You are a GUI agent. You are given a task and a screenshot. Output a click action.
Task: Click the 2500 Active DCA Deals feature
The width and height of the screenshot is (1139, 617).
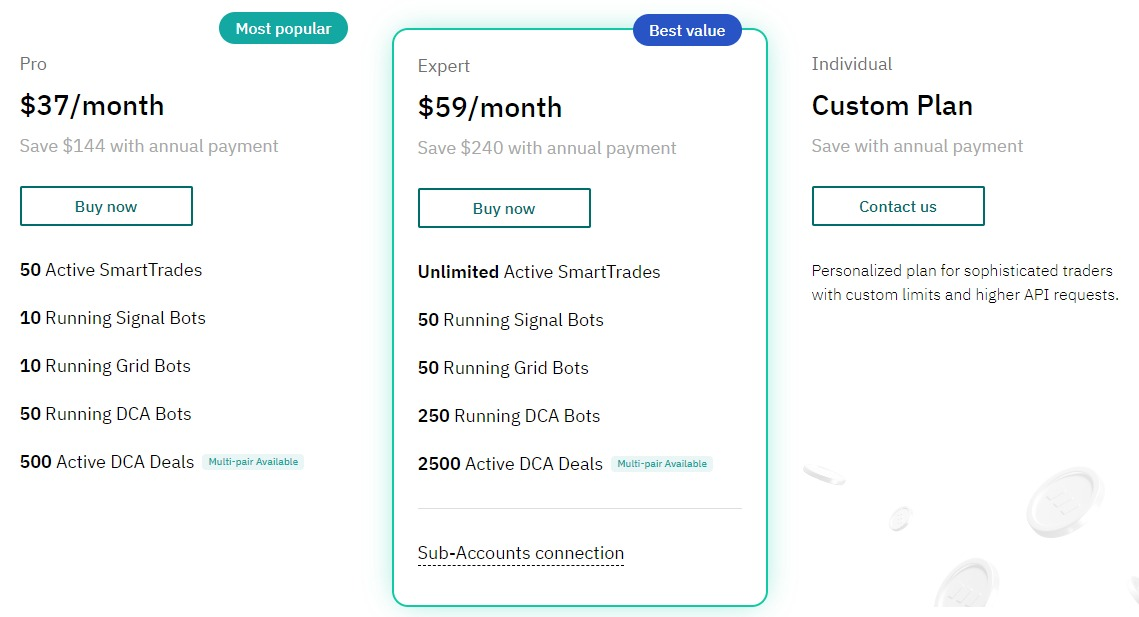pos(510,464)
